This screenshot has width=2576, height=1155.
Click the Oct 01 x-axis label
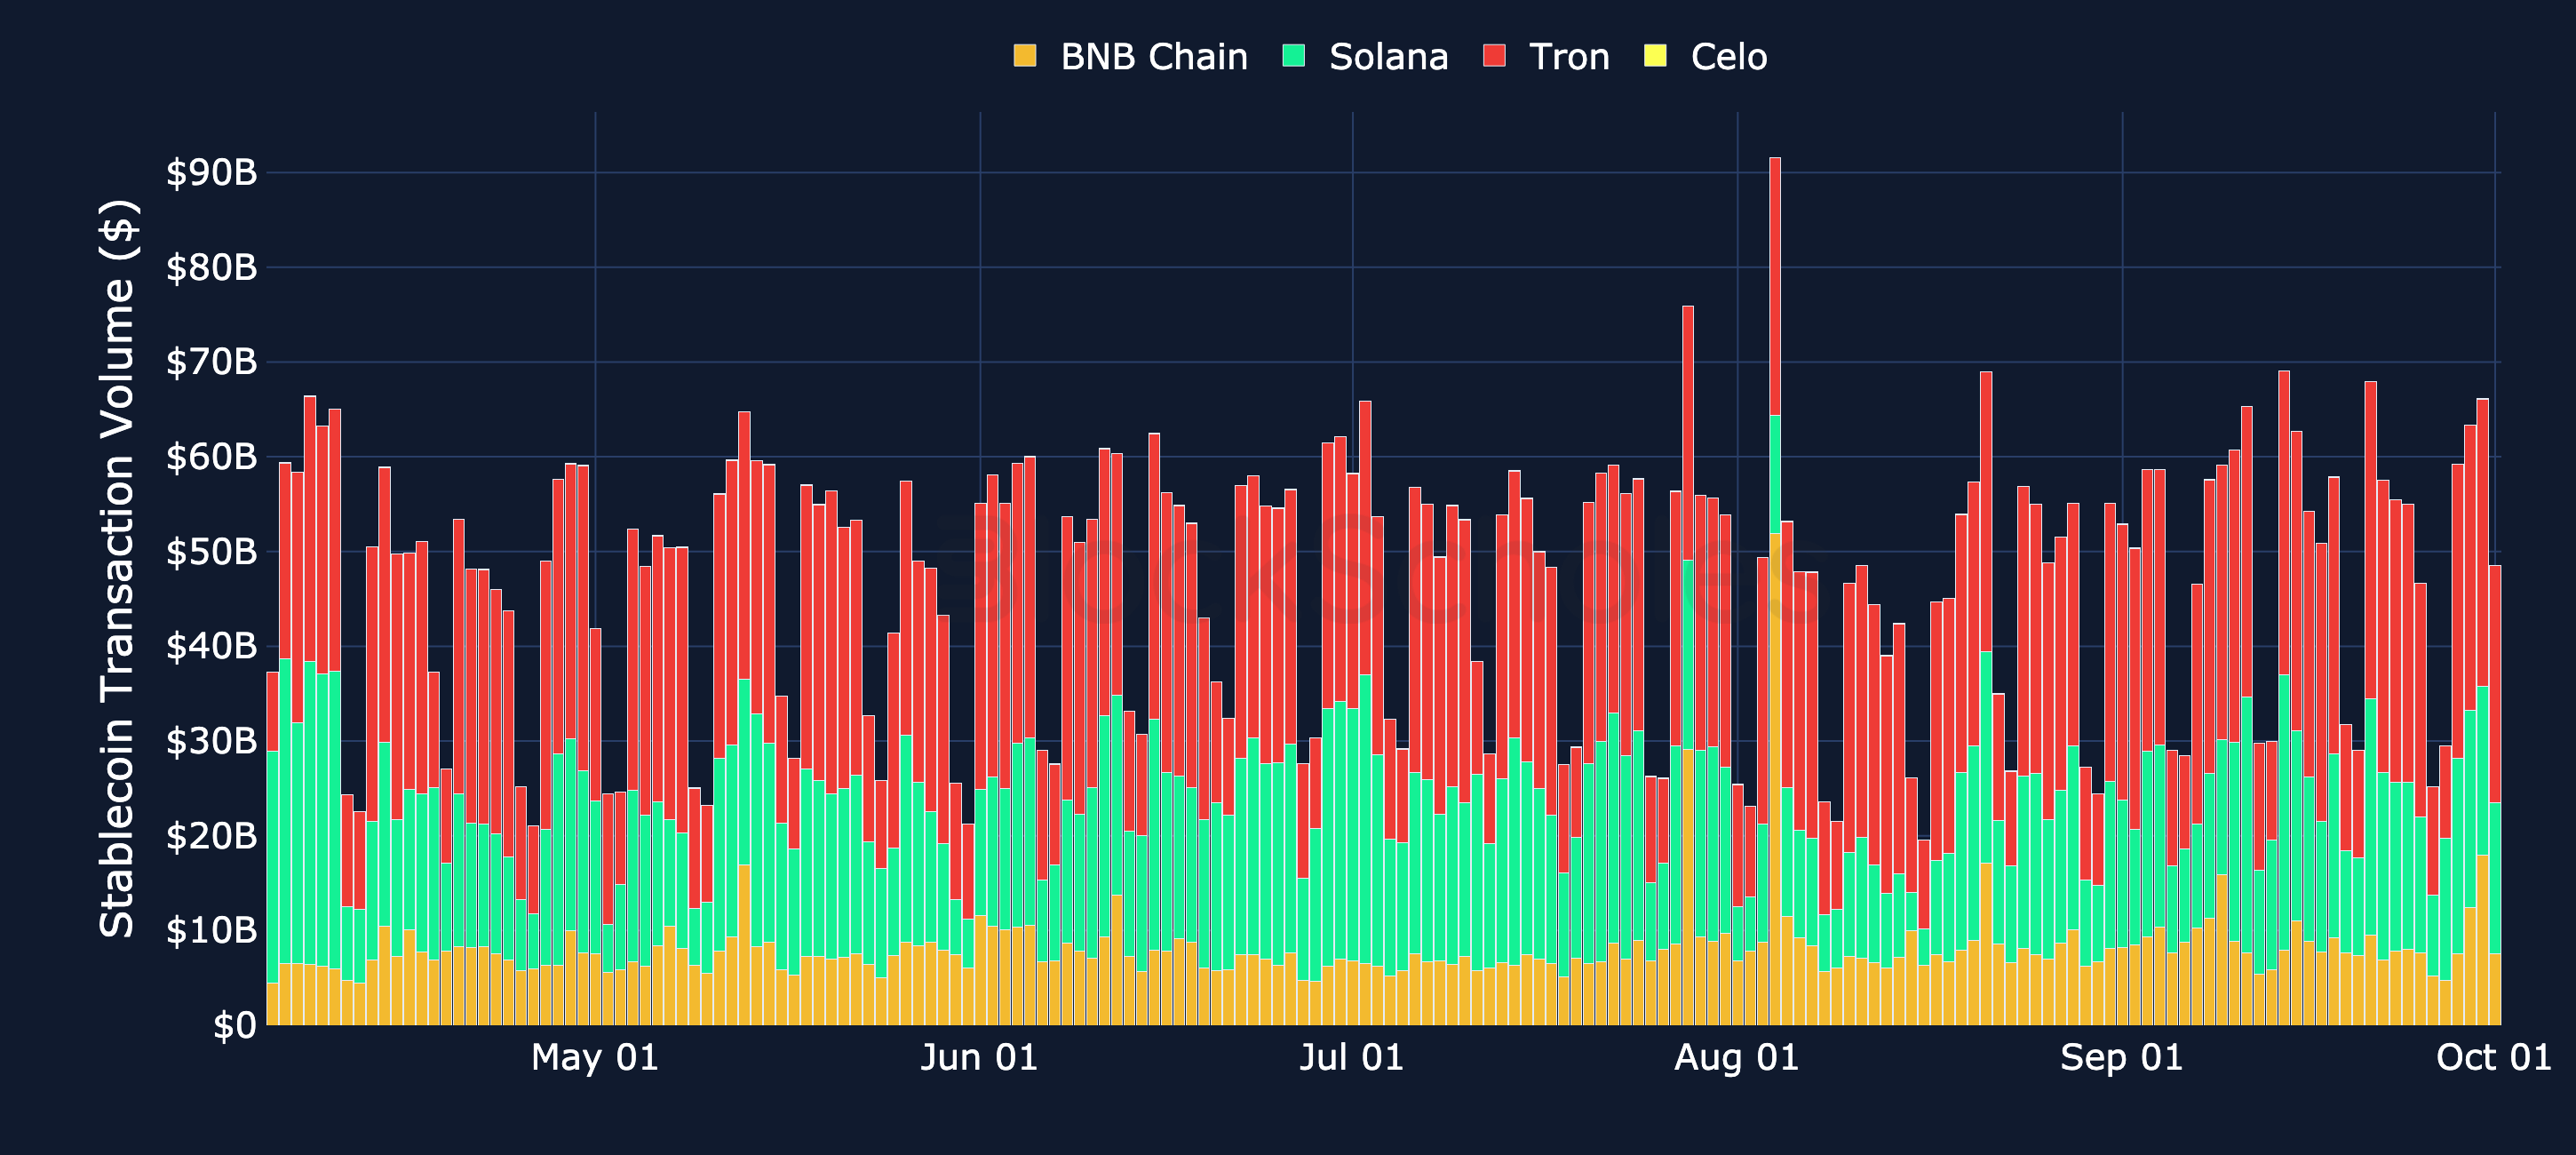[x=2494, y=1058]
